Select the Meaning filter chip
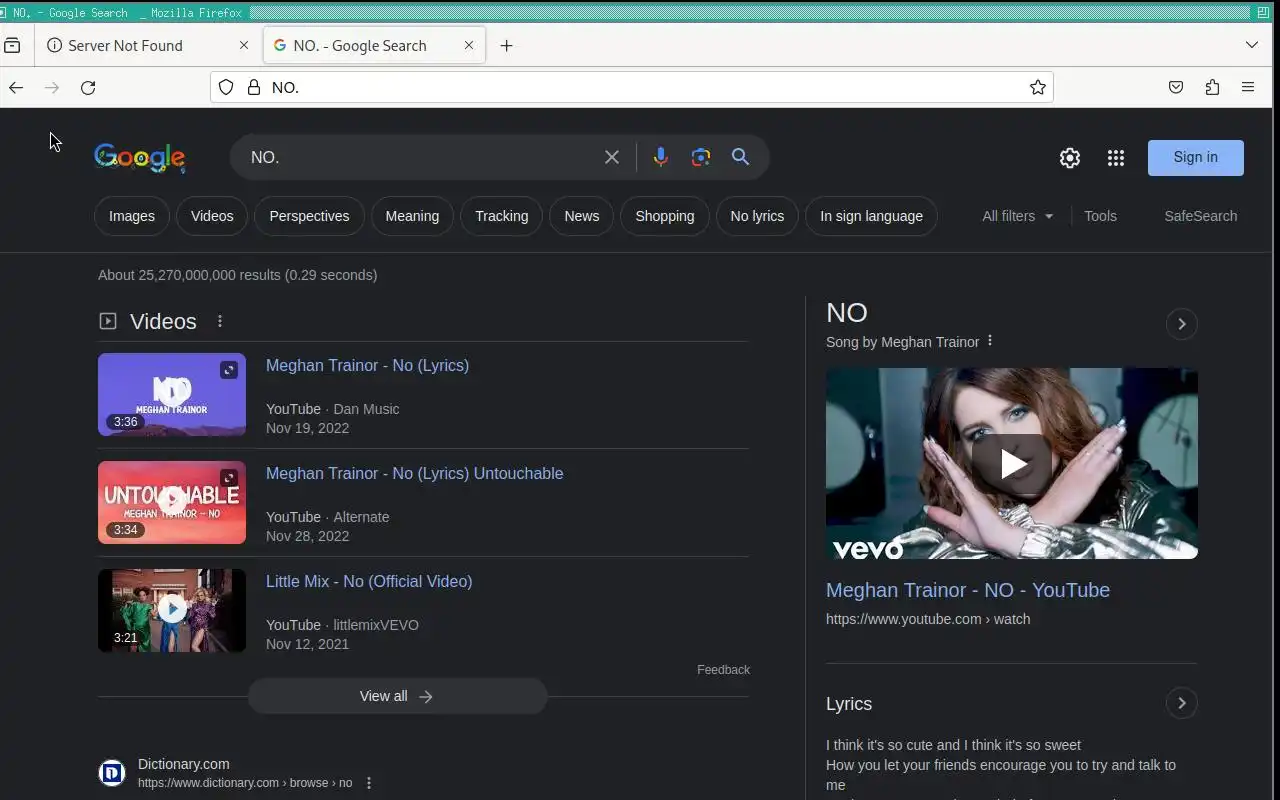 (412, 216)
